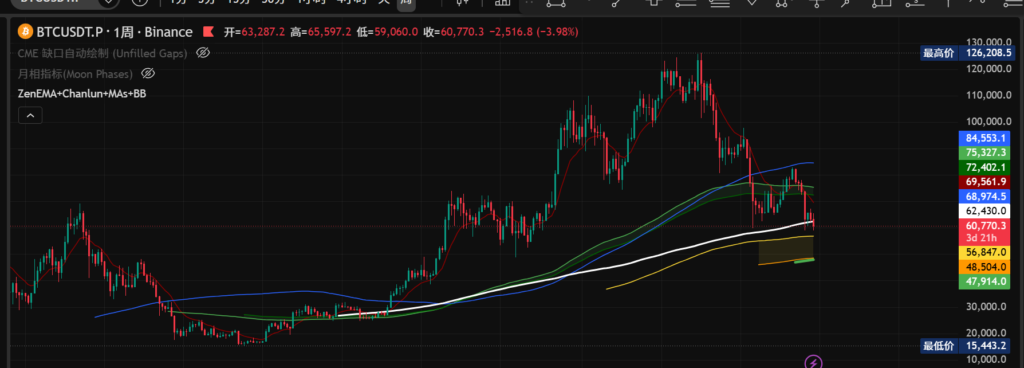
Task: Toggle the highlighted 周 weekly interval button
Action: click(406, 3)
